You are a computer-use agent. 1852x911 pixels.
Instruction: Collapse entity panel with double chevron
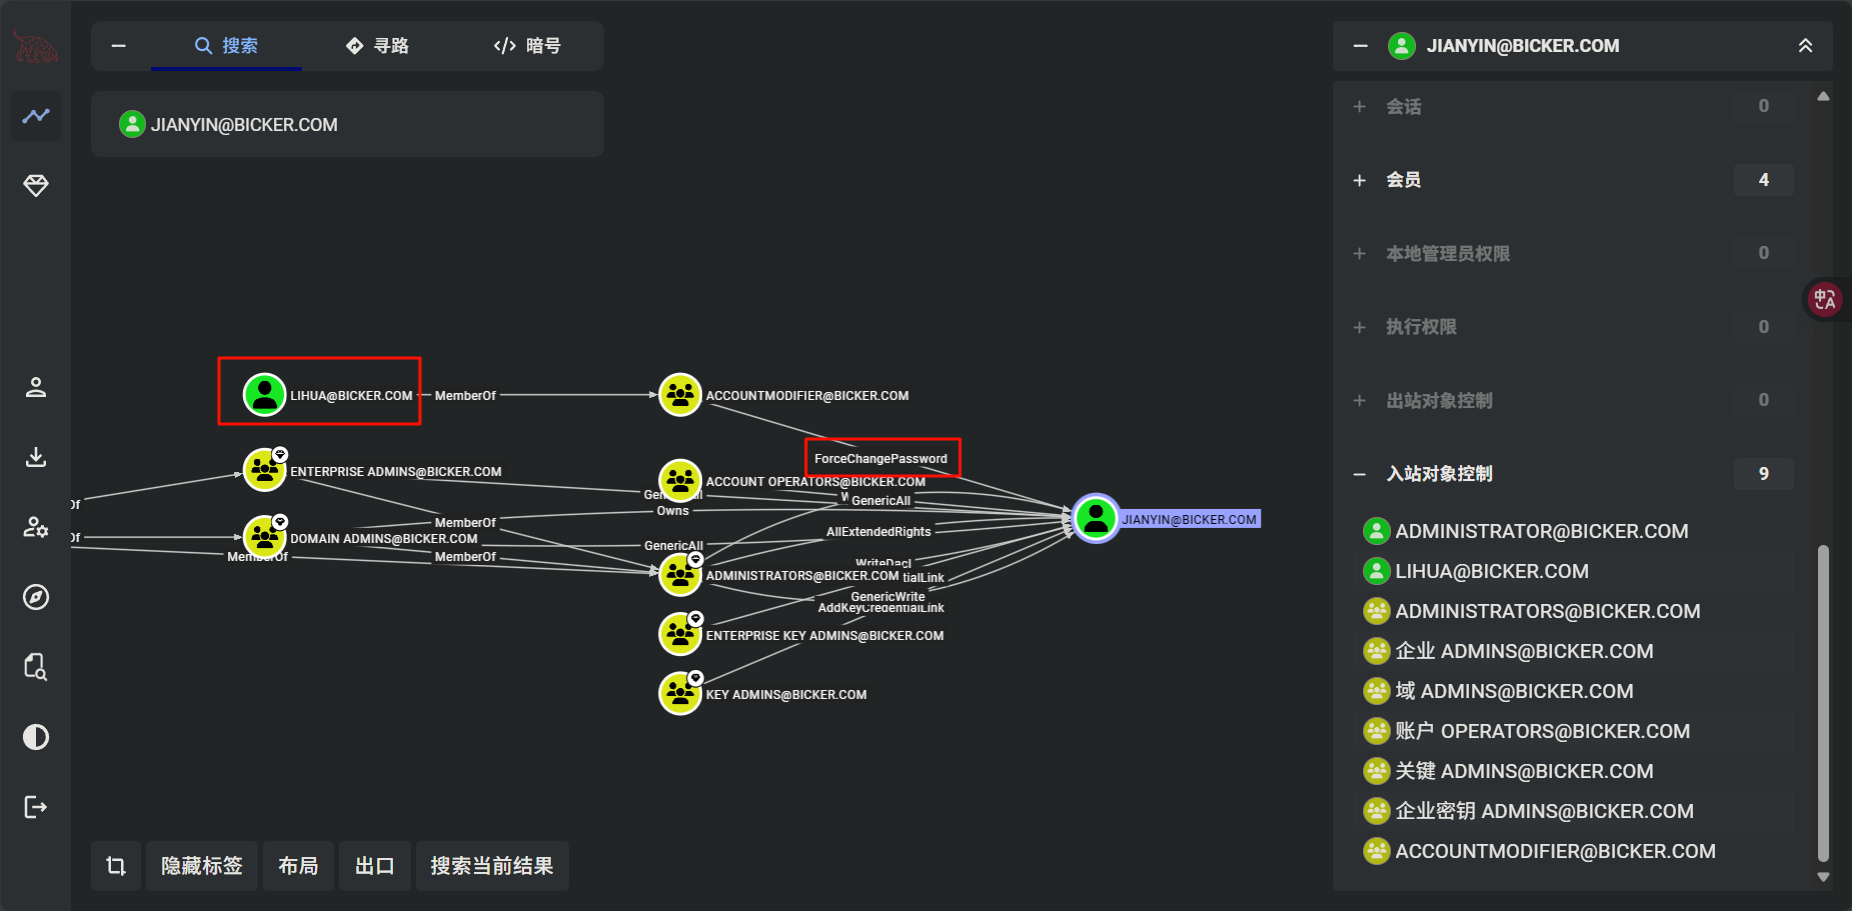point(1805,46)
